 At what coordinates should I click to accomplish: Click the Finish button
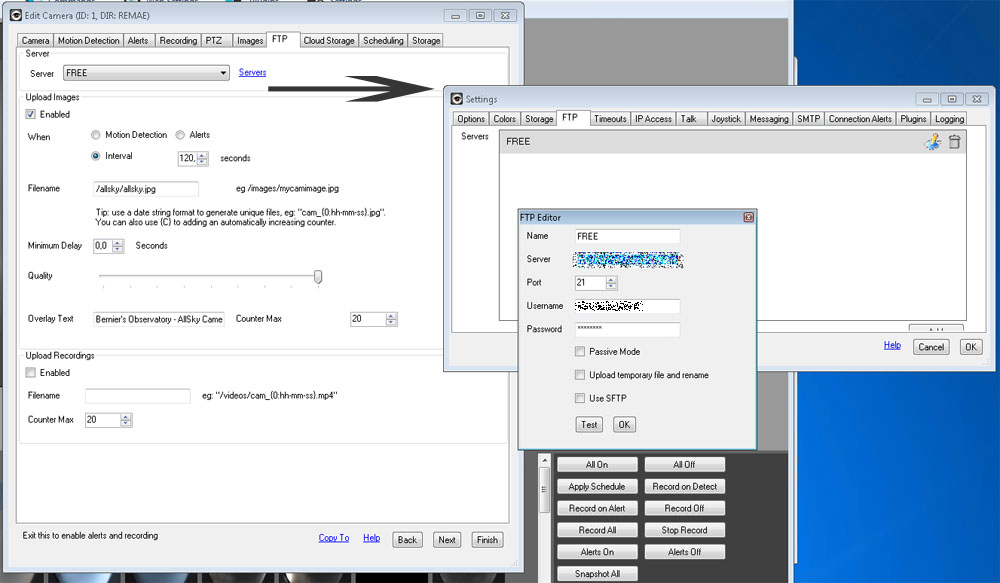(x=487, y=540)
